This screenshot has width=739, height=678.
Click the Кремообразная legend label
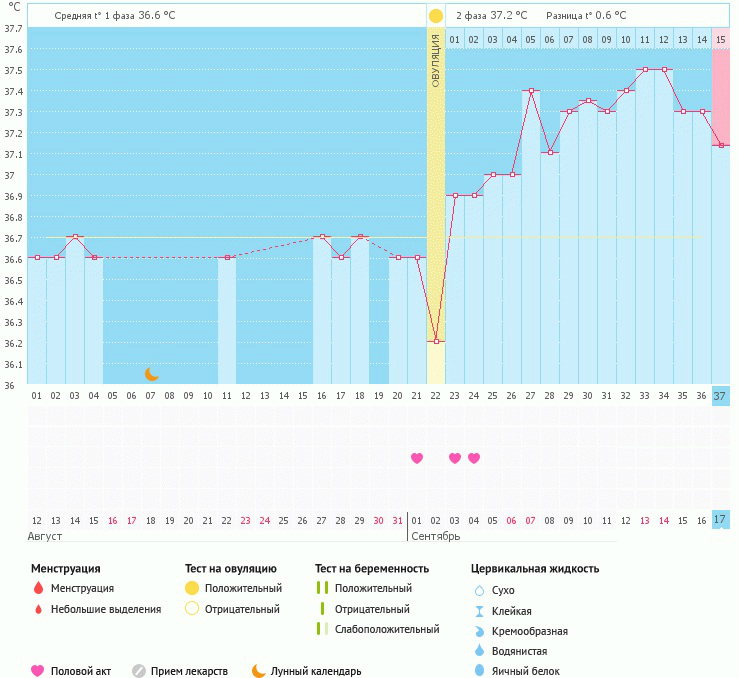pyautogui.click(x=531, y=631)
